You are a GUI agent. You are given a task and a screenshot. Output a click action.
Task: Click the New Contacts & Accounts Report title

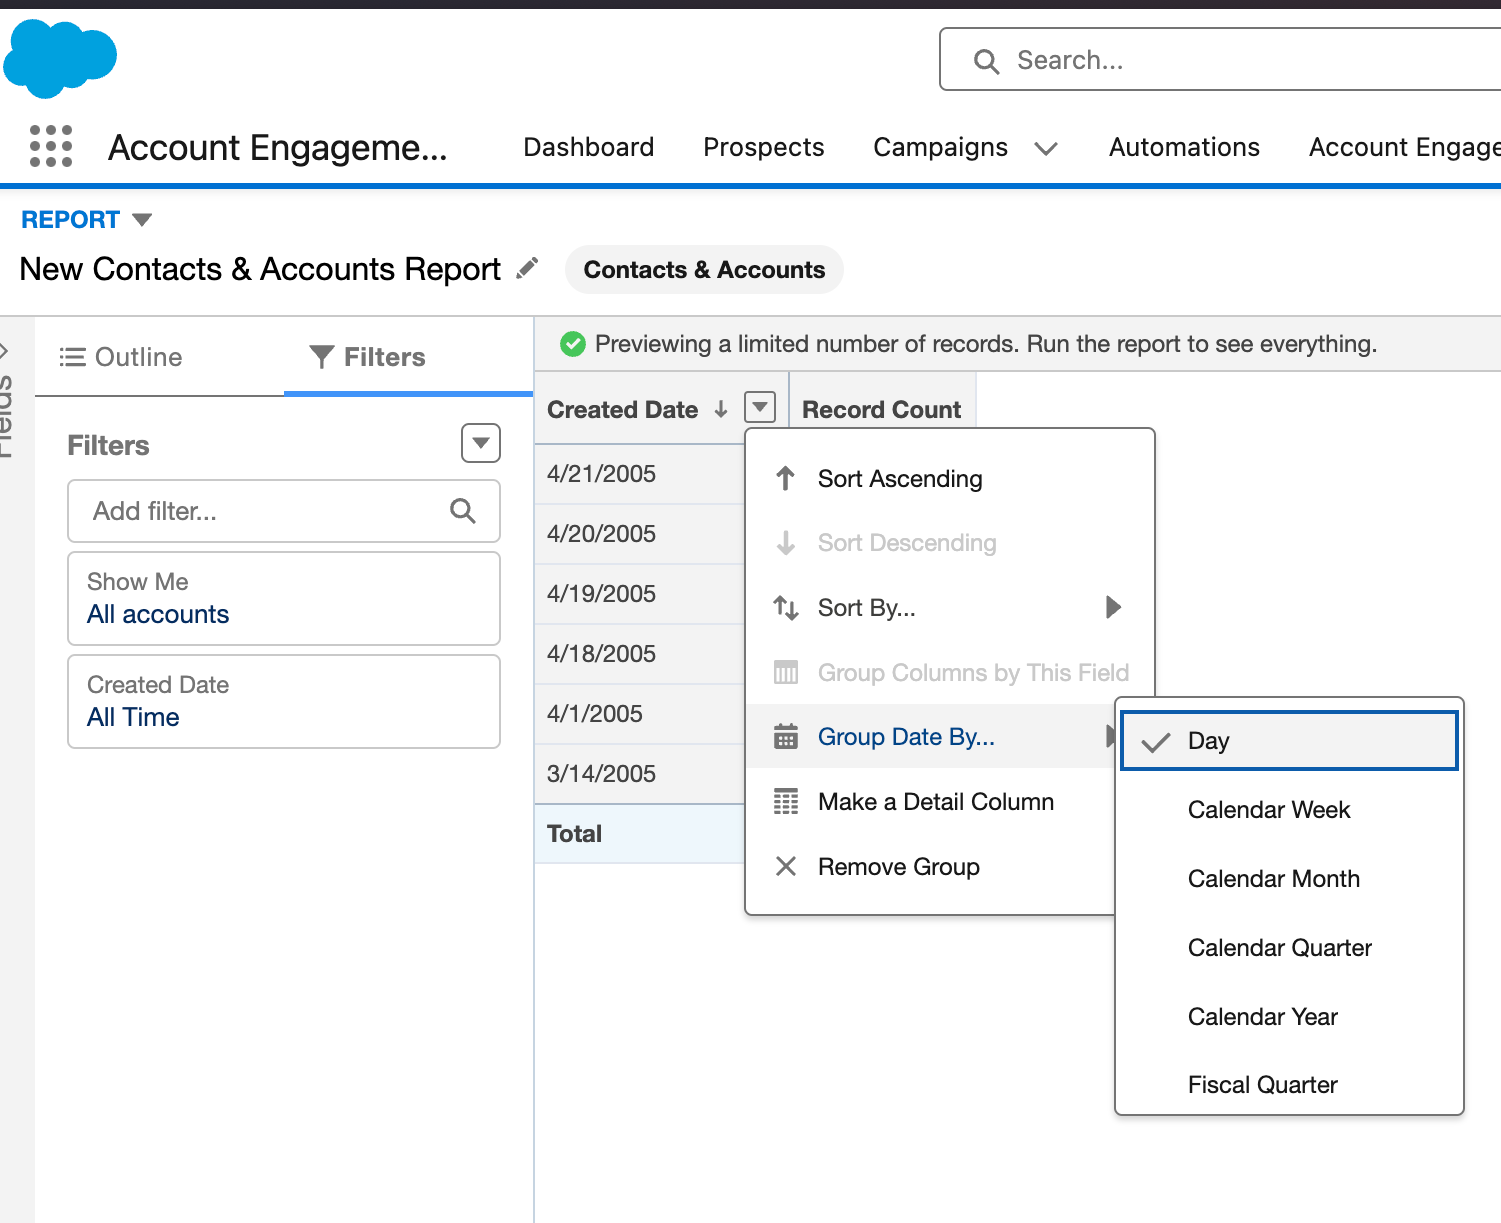point(260,269)
